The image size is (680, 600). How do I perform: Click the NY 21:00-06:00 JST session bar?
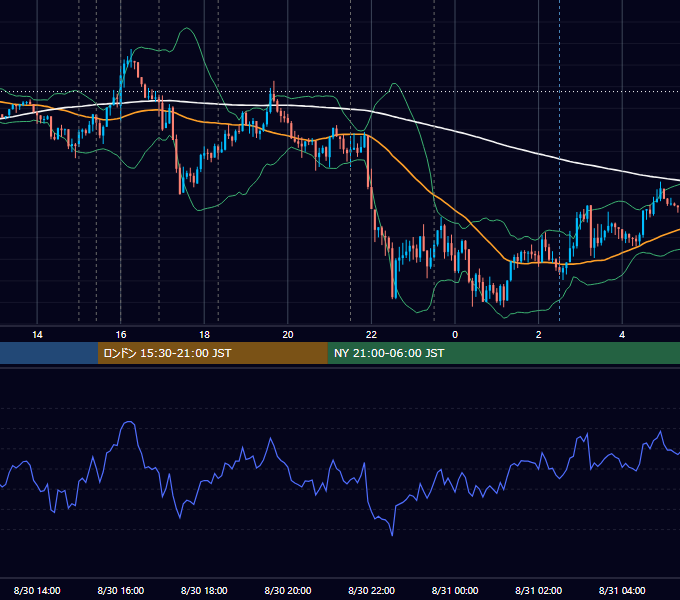pos(503,353)
